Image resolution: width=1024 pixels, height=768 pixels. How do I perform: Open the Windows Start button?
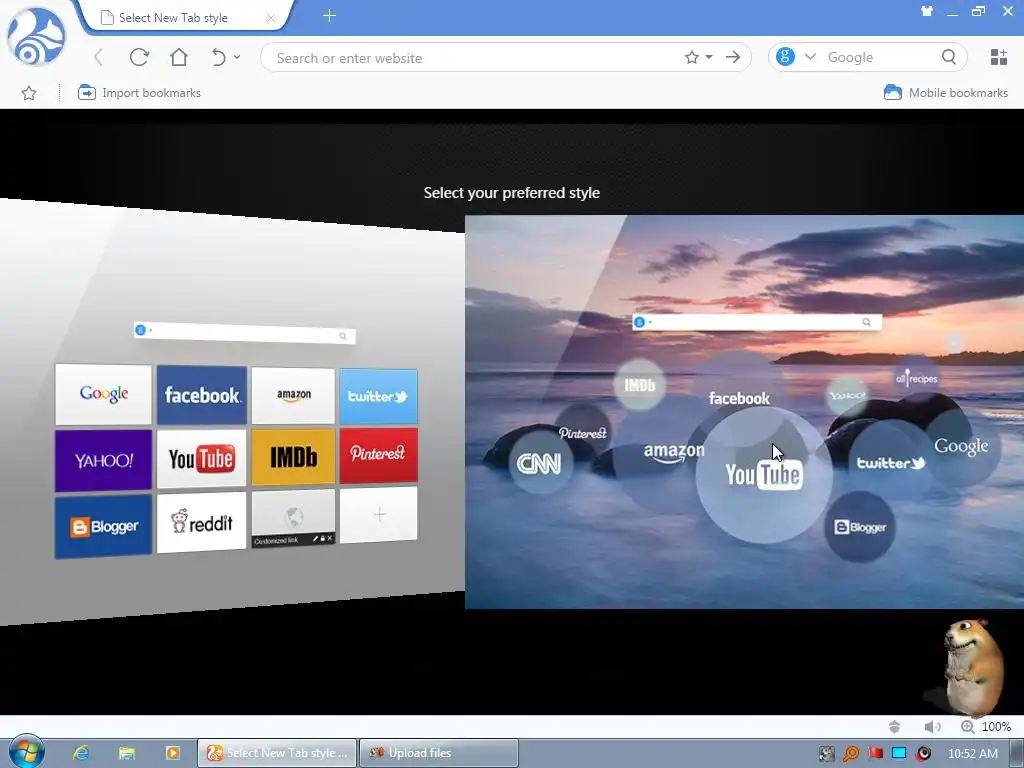point(25,752)
